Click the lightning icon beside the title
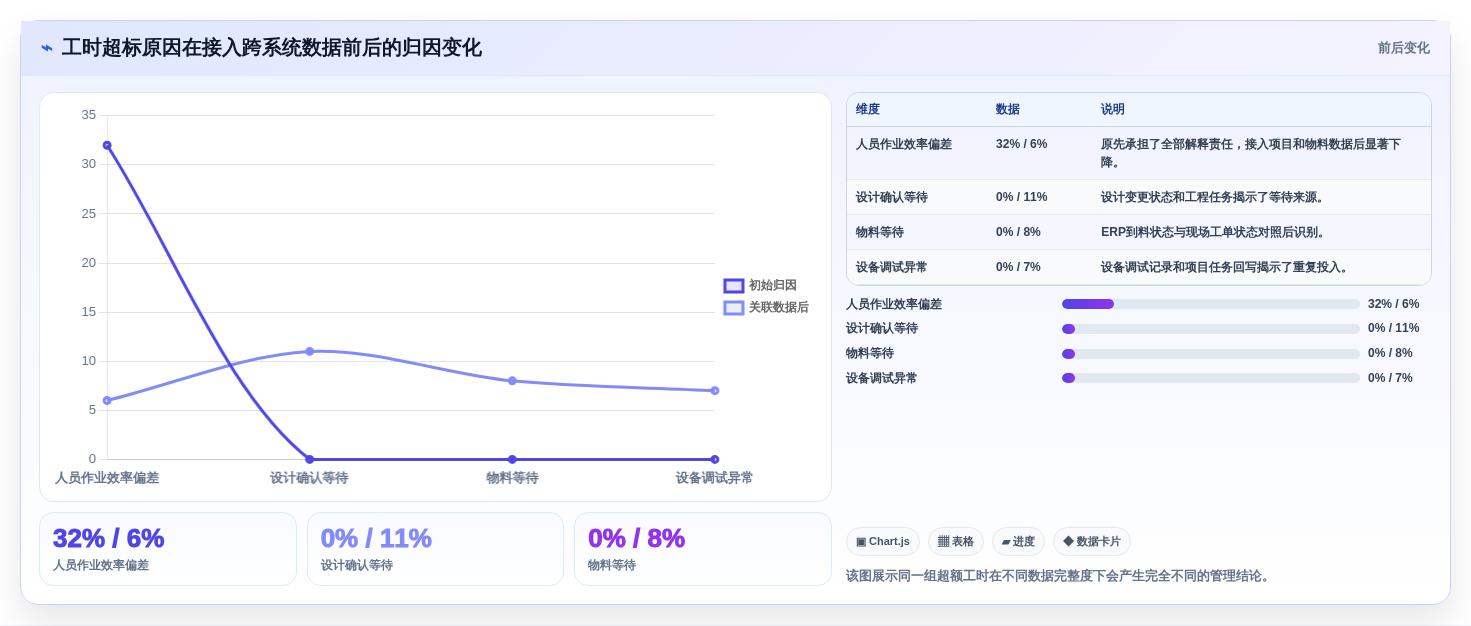This screenshot has width=1471, height=626. (47, 48)
